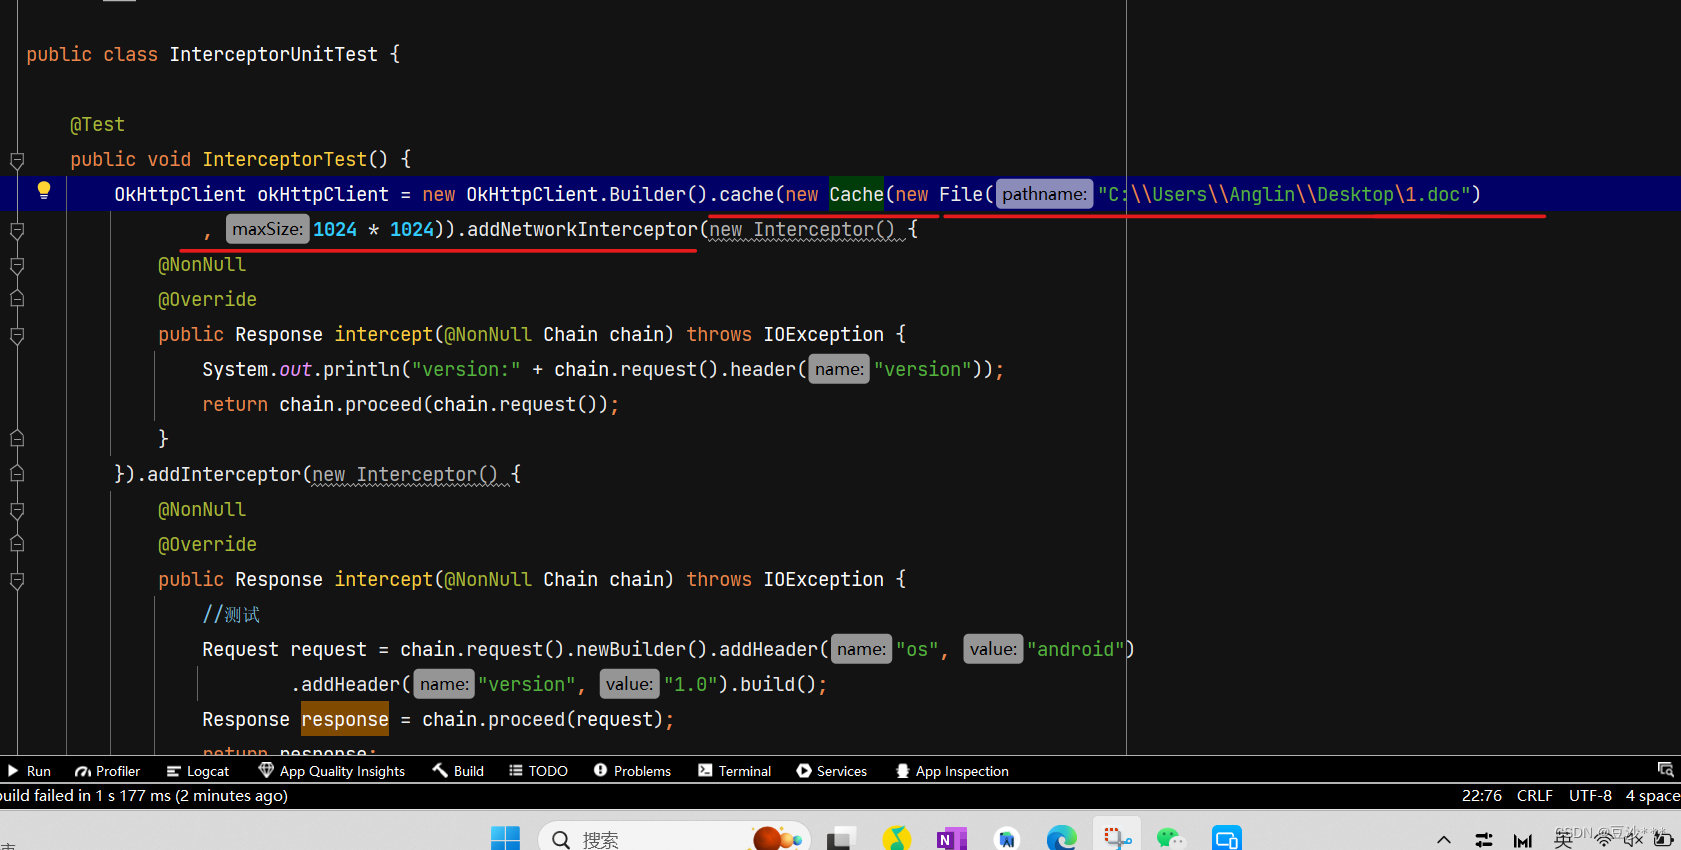This screenshot has width=1681, height=850.
Task: Collapse the first intercept method fold marker
Action: [17, 336]
